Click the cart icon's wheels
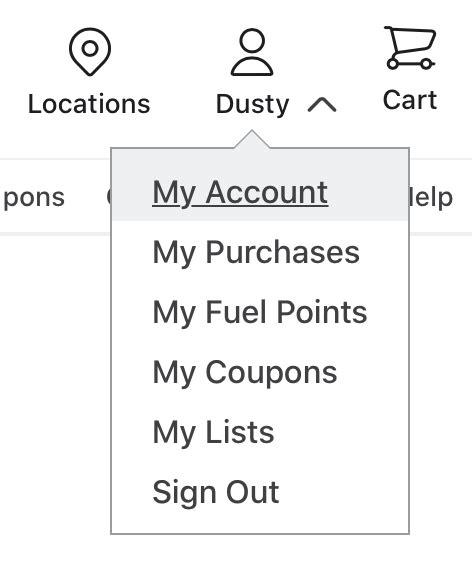 pyautogui.click(x=409, y=64)
